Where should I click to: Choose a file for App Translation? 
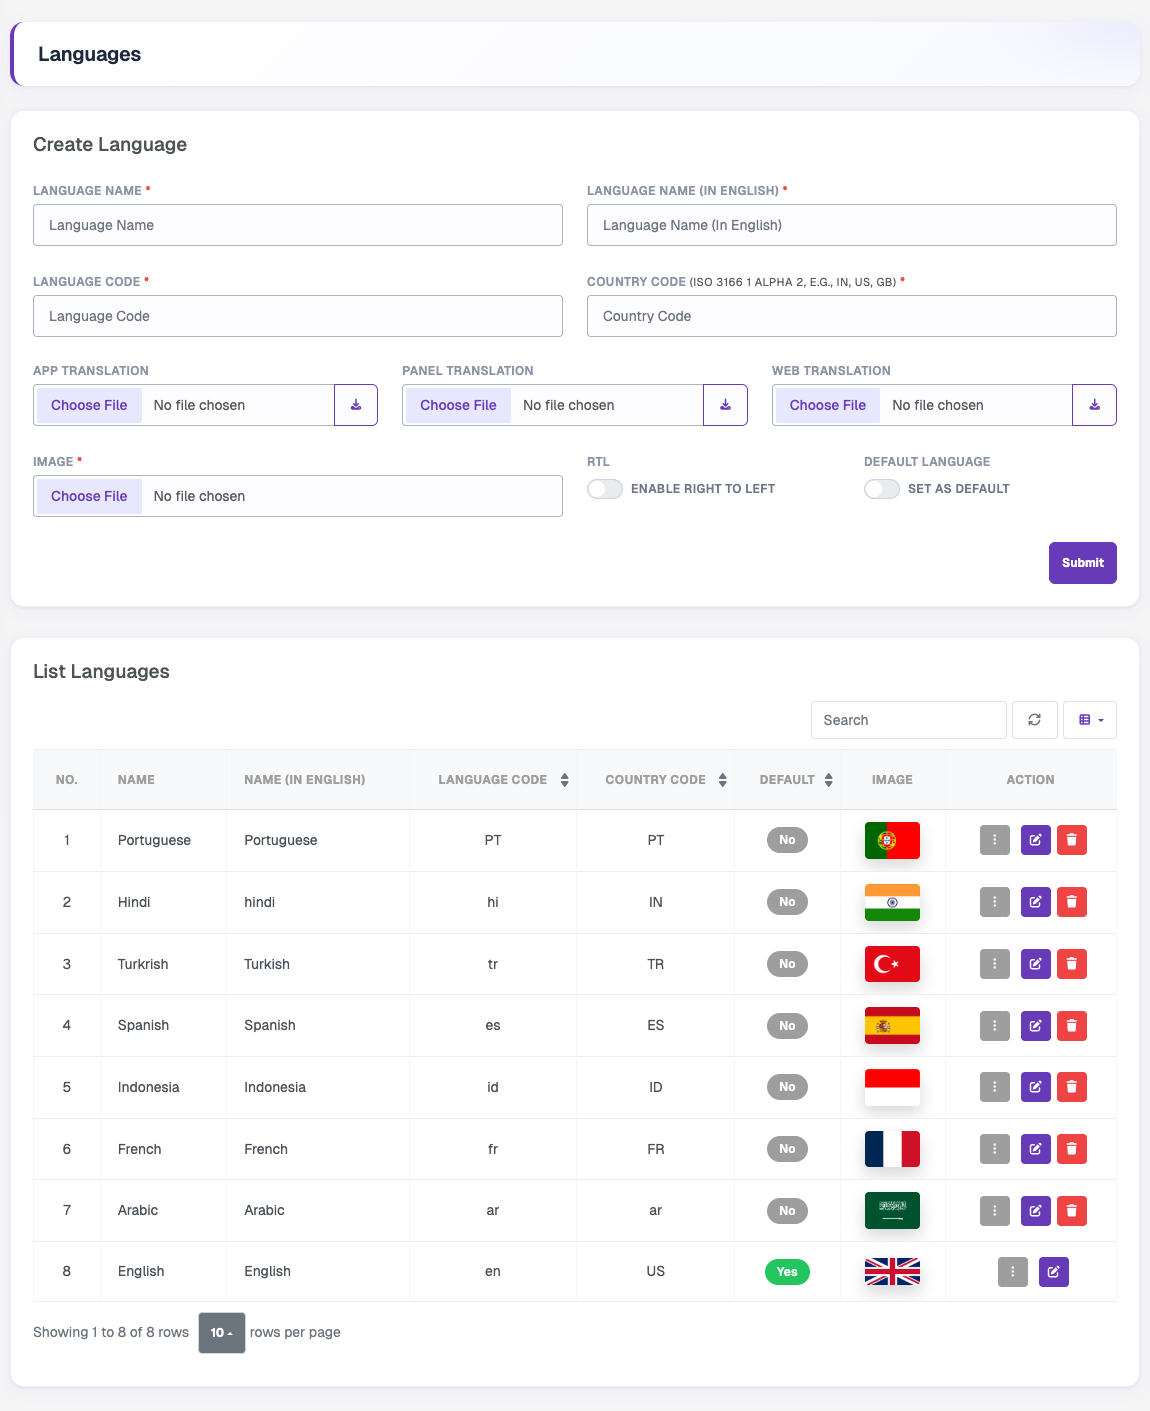(x=89, y=405)
